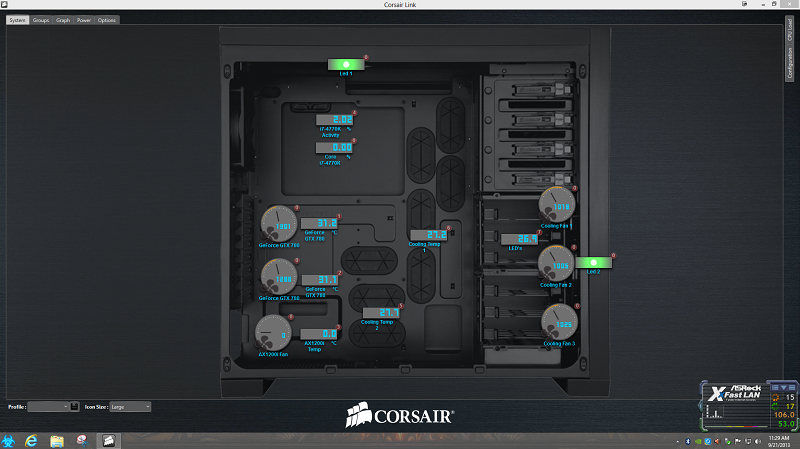This screenshot has width=800, height=449.
Task: Click the taskbar clock showing 11:29 AM
Action: [x=779, y=441]
